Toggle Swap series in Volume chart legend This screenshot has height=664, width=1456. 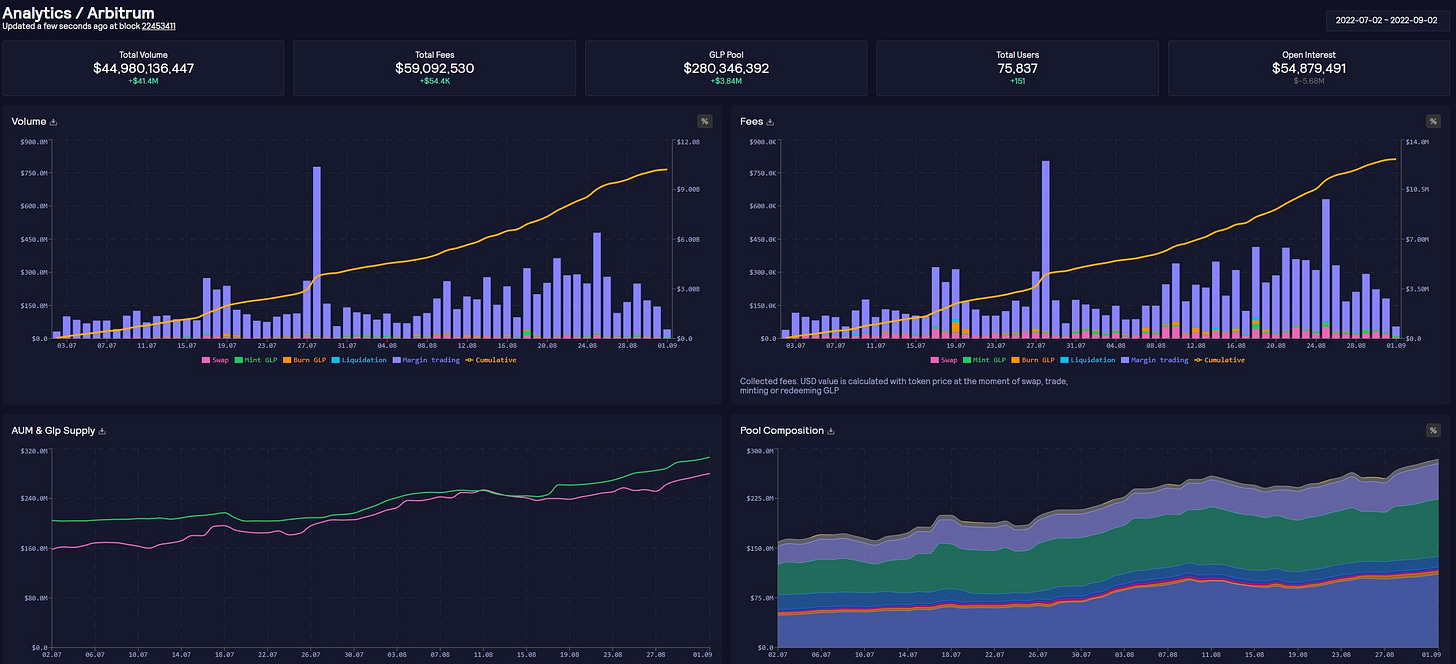pyautogui.click(x=216, y=360)
